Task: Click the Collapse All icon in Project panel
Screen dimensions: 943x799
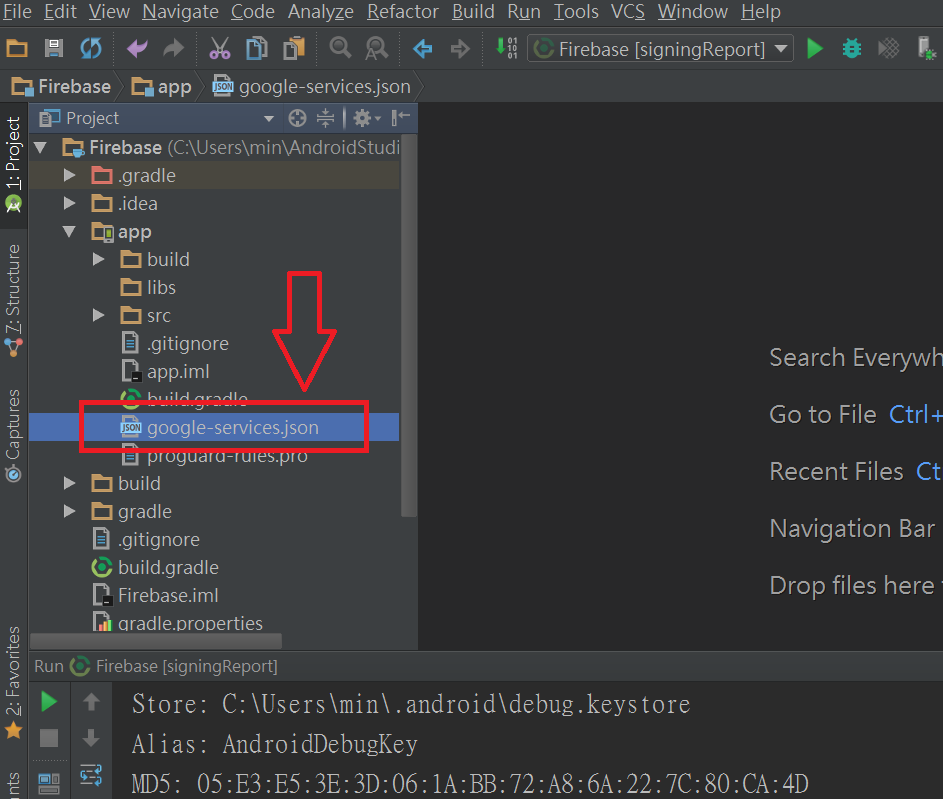Action: [325, 118]
